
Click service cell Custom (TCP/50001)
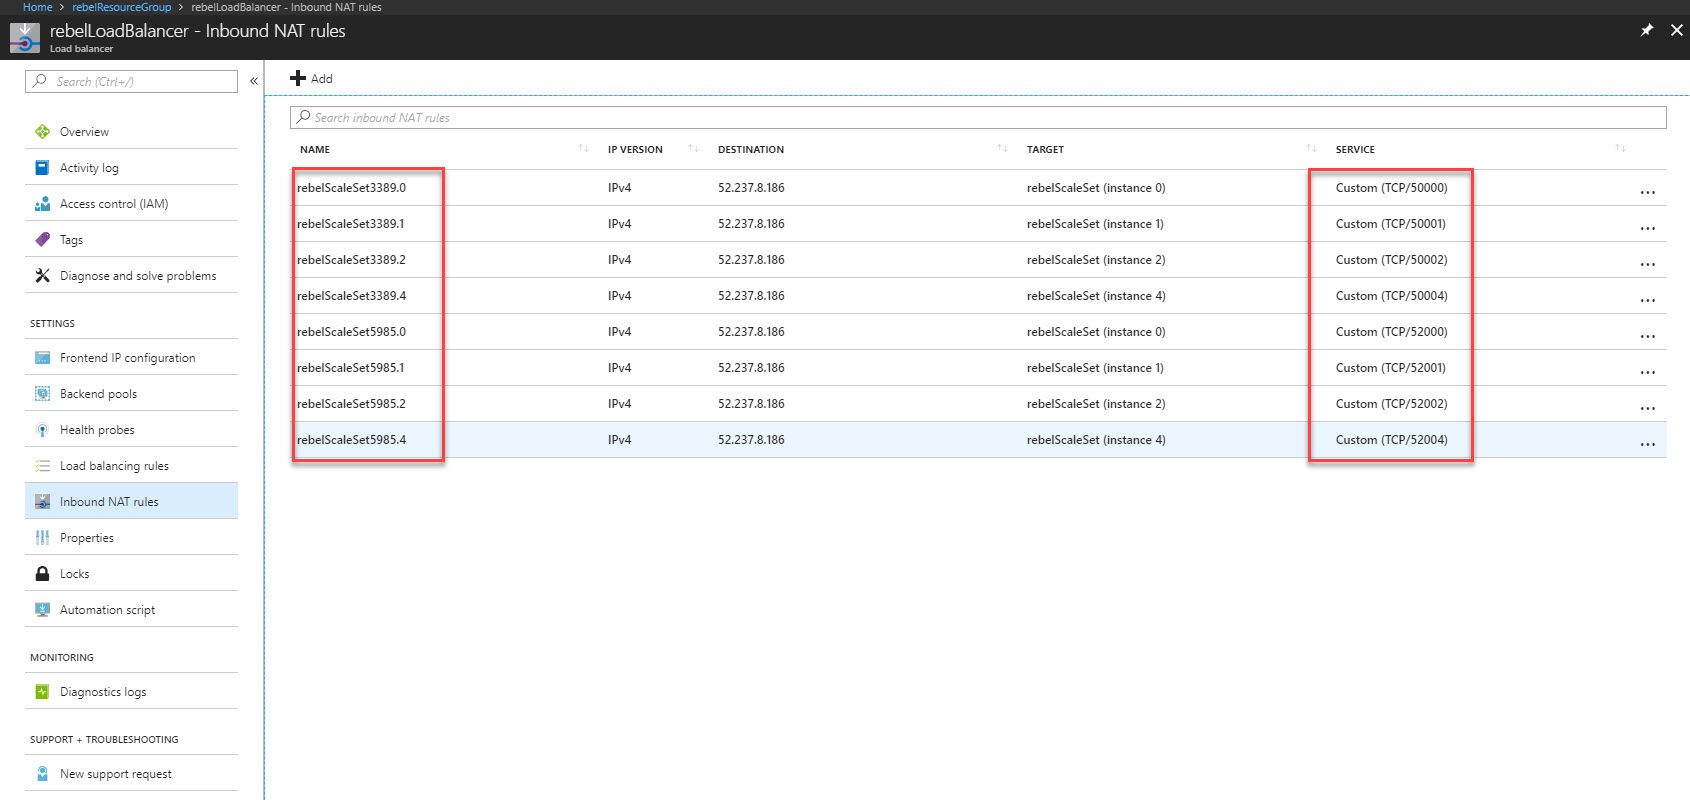click(1391, 223)
